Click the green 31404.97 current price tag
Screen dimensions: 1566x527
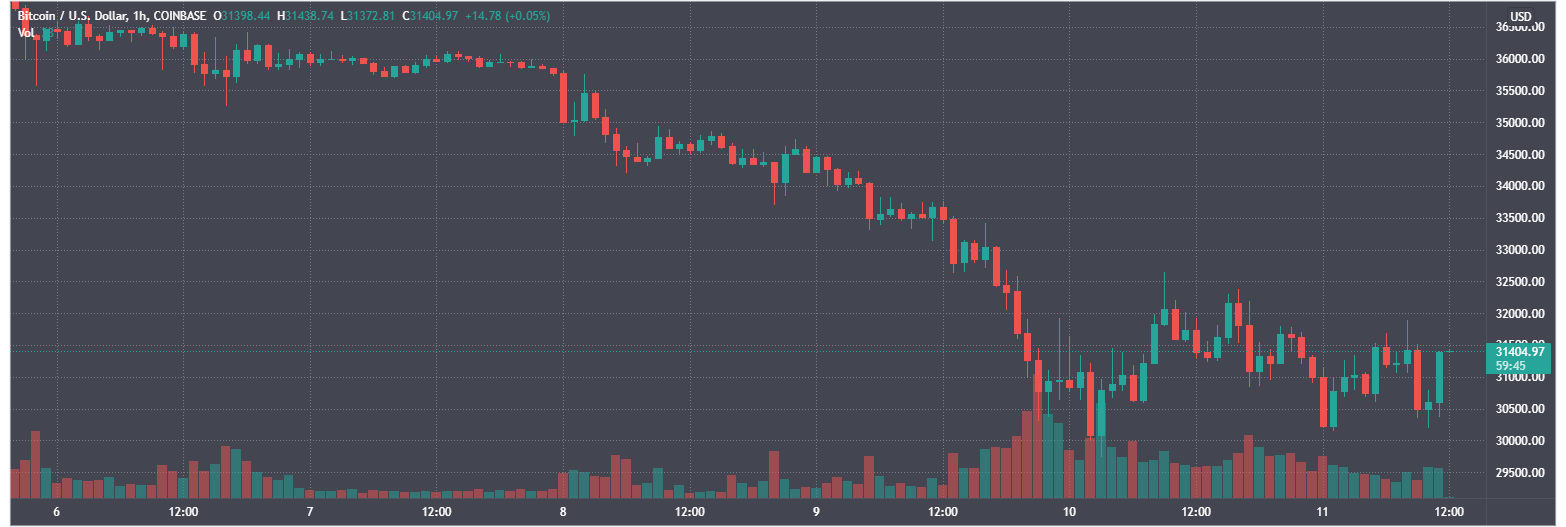coord(1520,351)
